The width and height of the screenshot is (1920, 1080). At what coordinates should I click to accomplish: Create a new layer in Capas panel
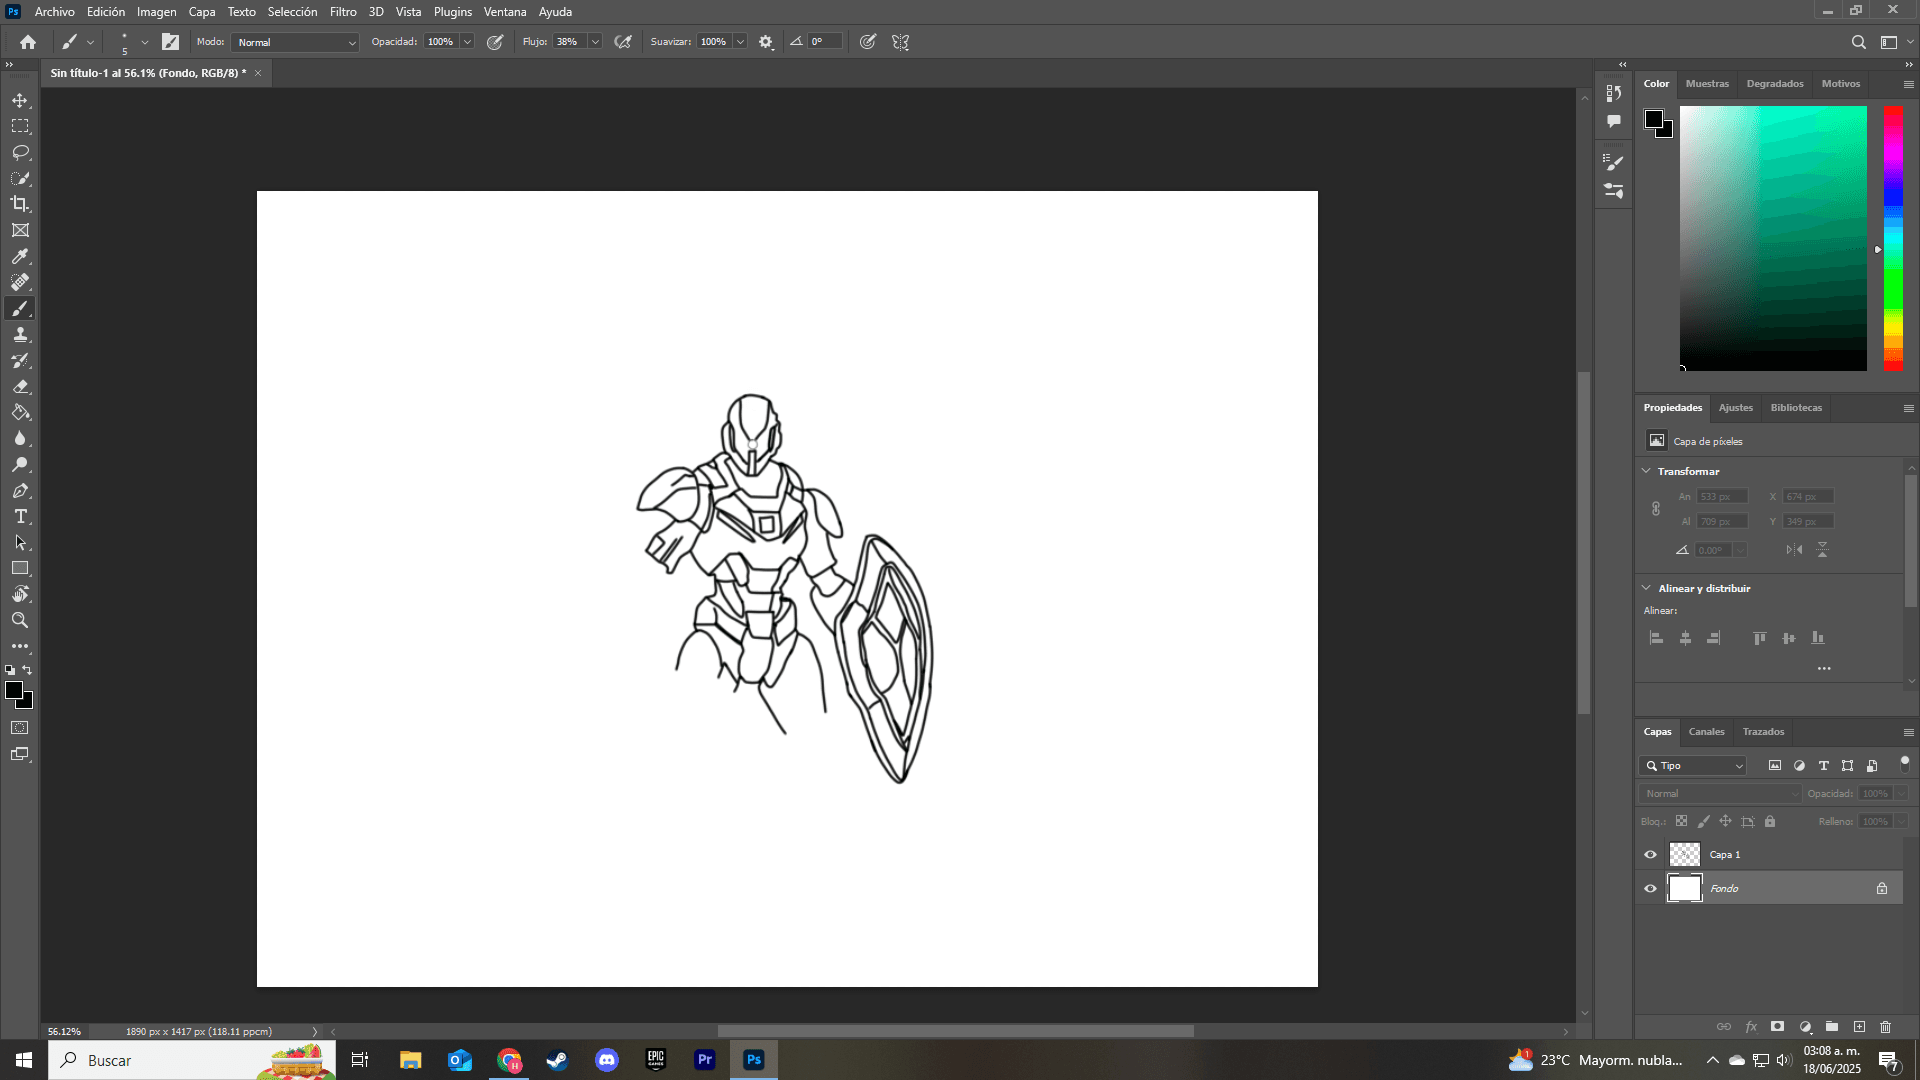point(1859,1027)
